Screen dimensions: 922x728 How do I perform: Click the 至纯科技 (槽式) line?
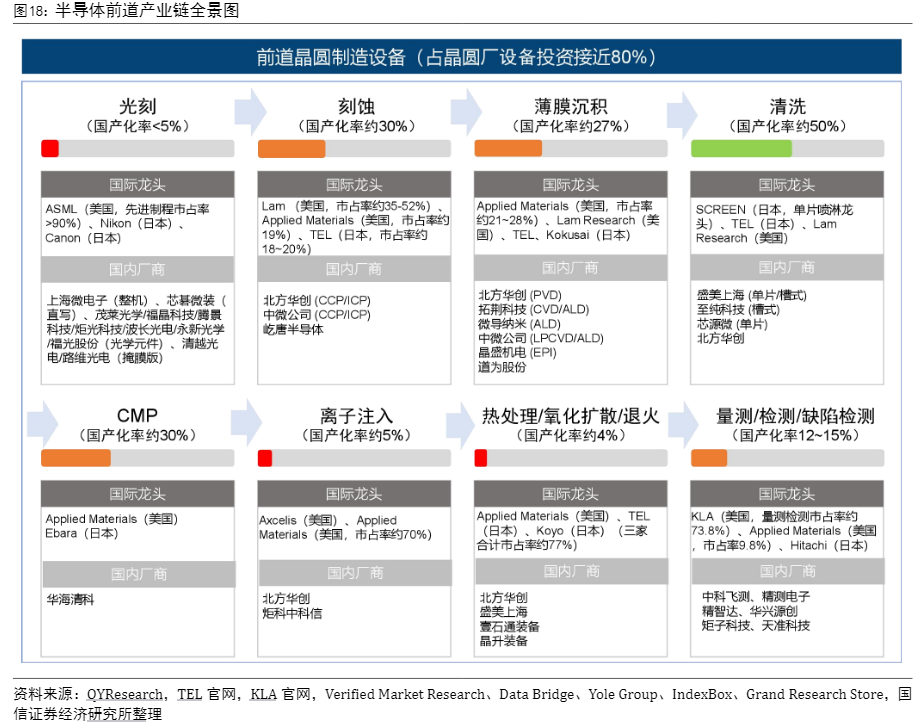click(738, 309)
